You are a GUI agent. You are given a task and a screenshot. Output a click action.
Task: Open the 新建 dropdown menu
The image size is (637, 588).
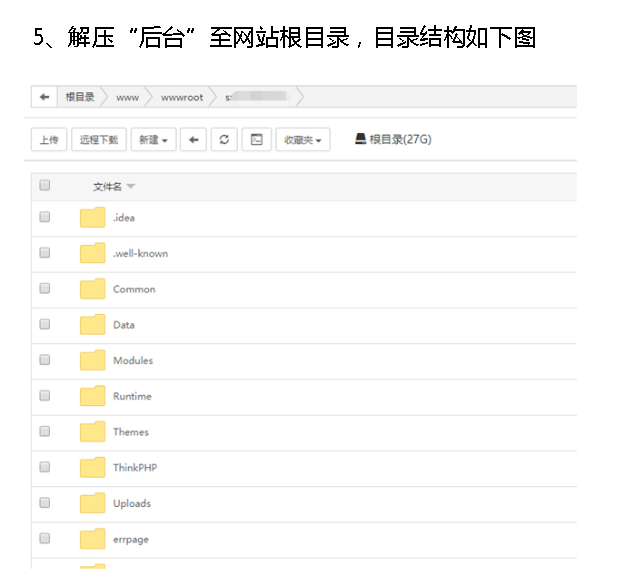coord(154,140)
